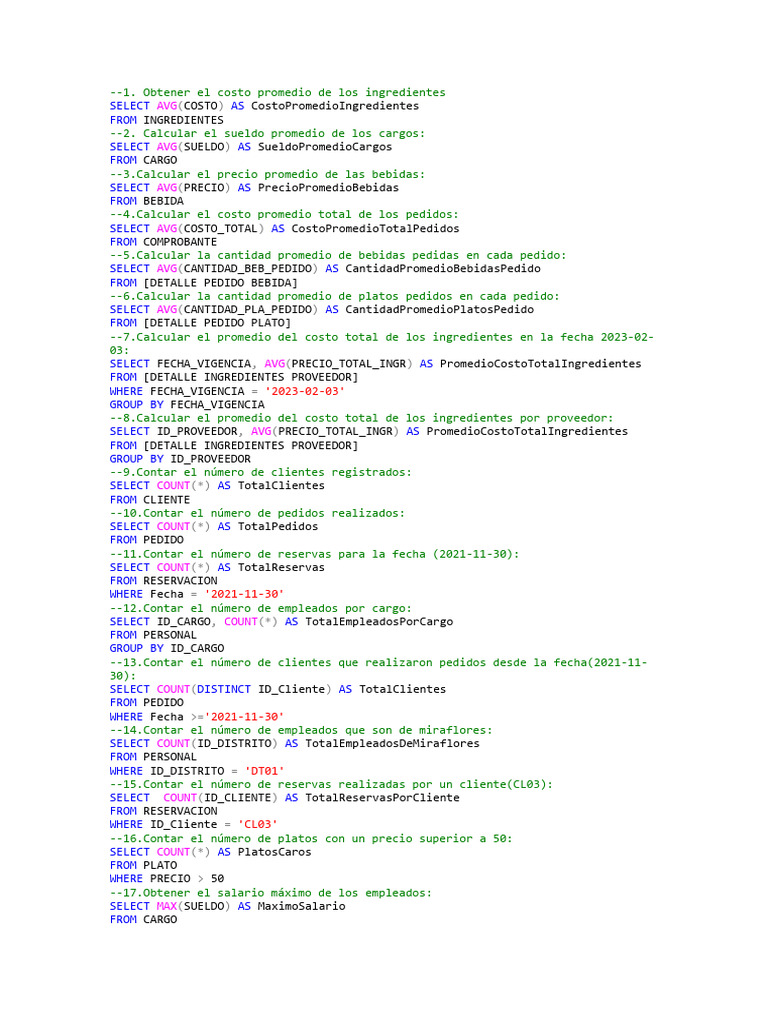This screenshot has height=1024, width=768.
Task: Click the line 'GROUP BY FECHA_VIGENCIA'
Action: point(187,405)
